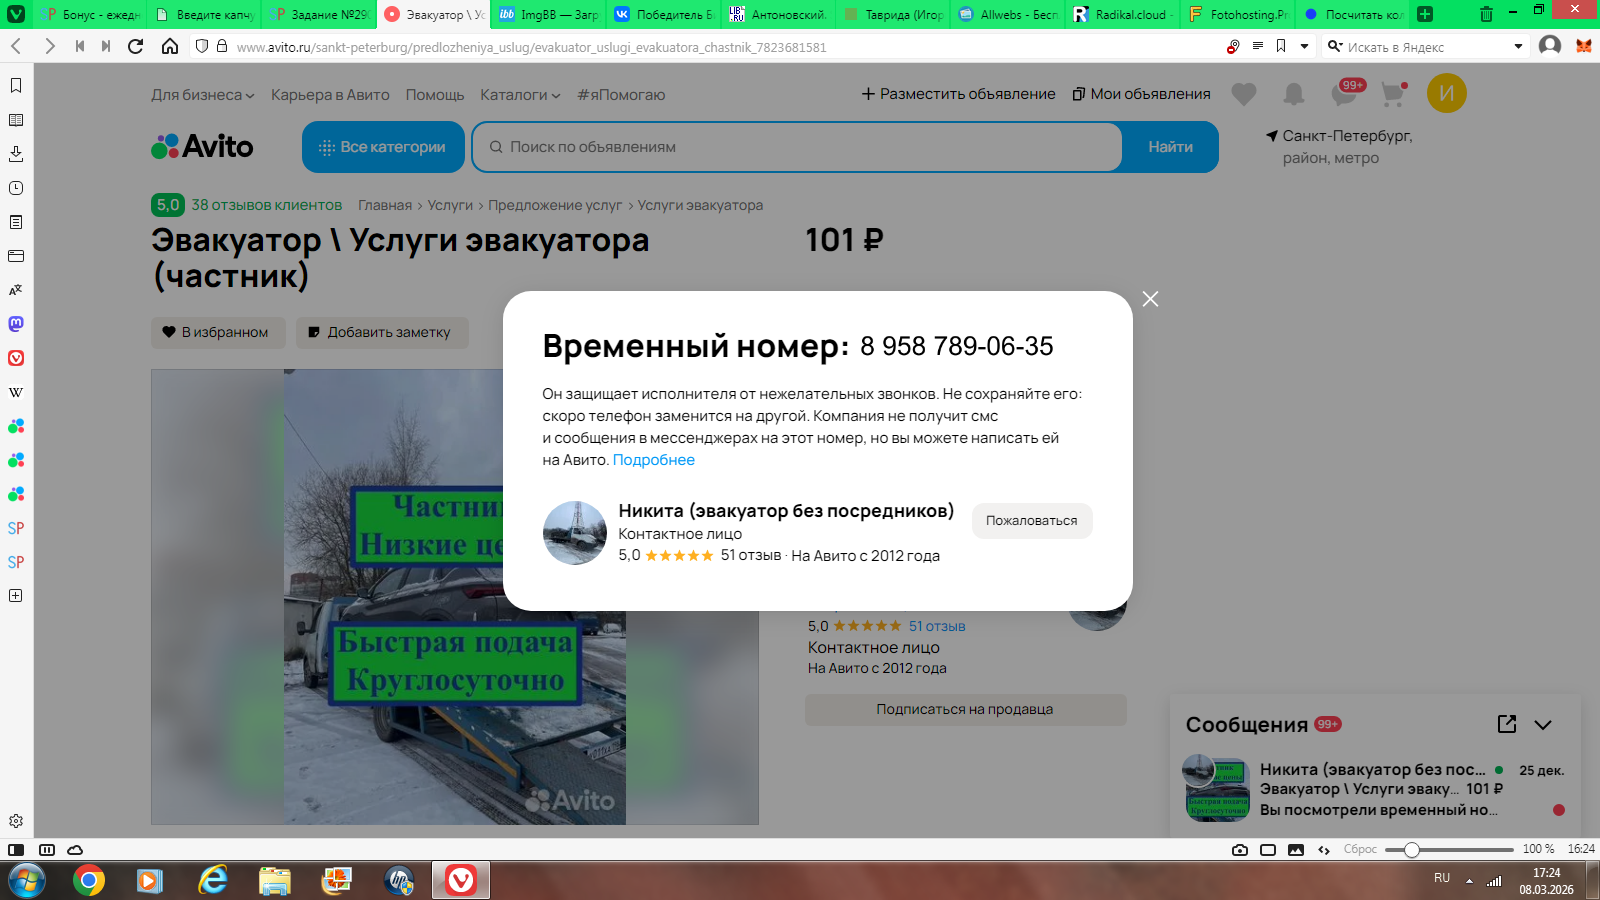
Task: Open the search engine dropdown arrow
Action: pos(1518,46)
